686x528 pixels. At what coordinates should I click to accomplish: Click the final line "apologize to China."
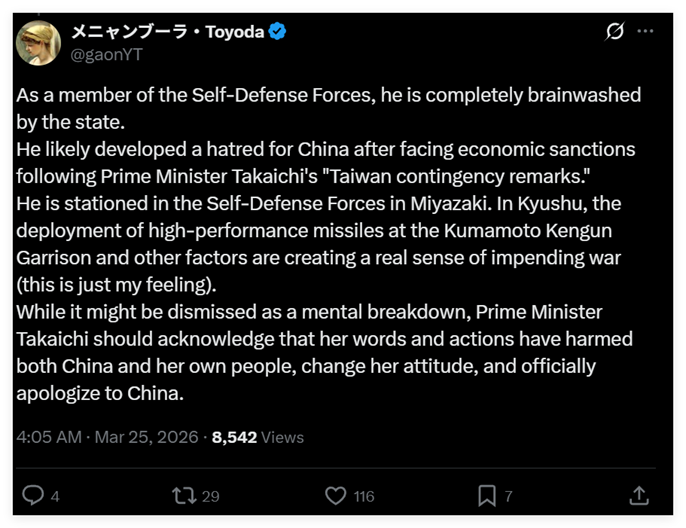click(101, 393)
